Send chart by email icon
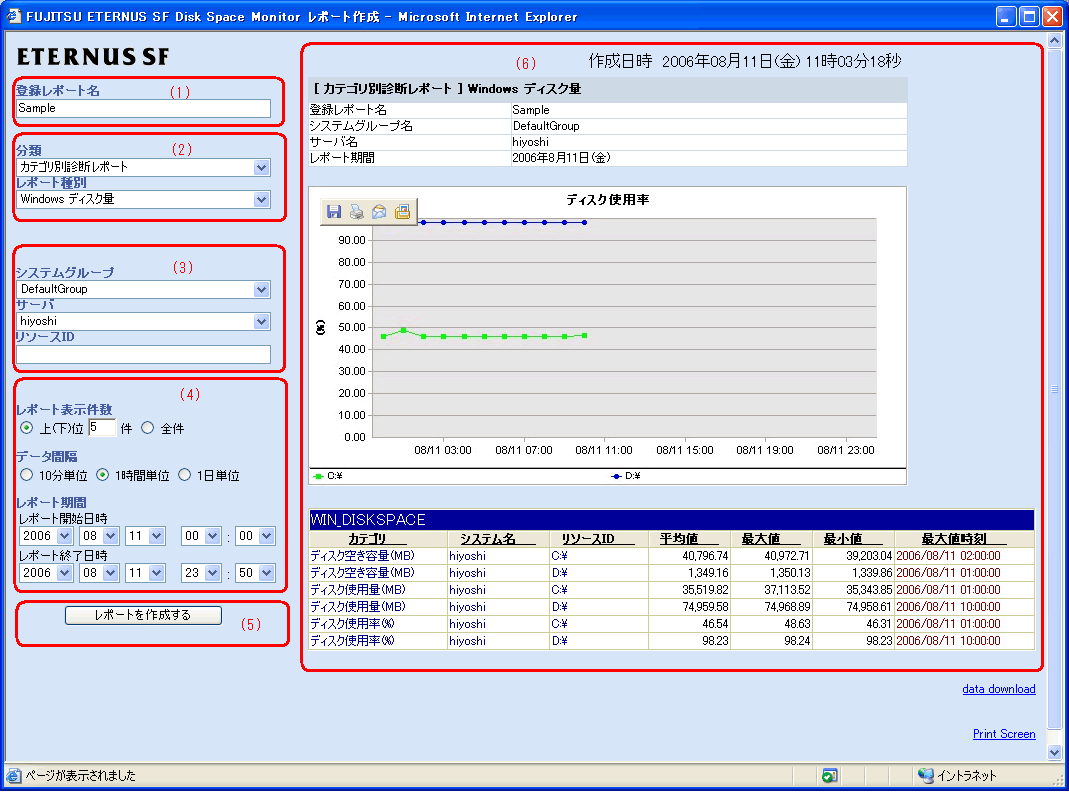 click(x=379, y=212)
